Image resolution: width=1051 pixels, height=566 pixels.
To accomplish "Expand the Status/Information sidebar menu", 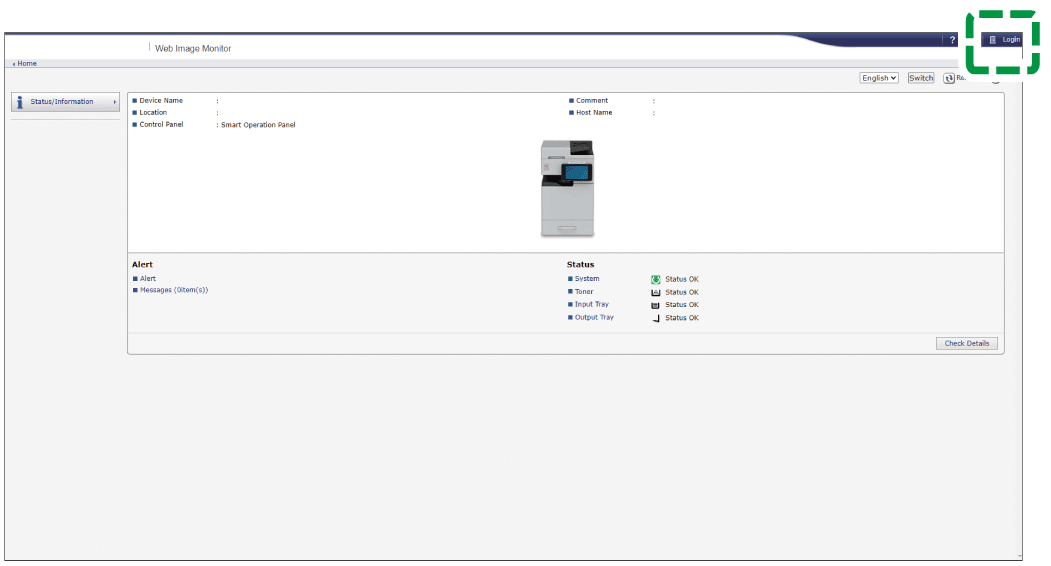I will click(x=65, y=102).
